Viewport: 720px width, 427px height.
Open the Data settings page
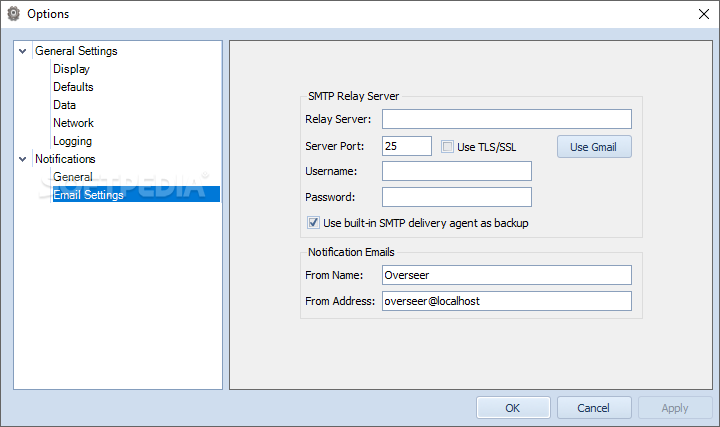click(64, 105)
